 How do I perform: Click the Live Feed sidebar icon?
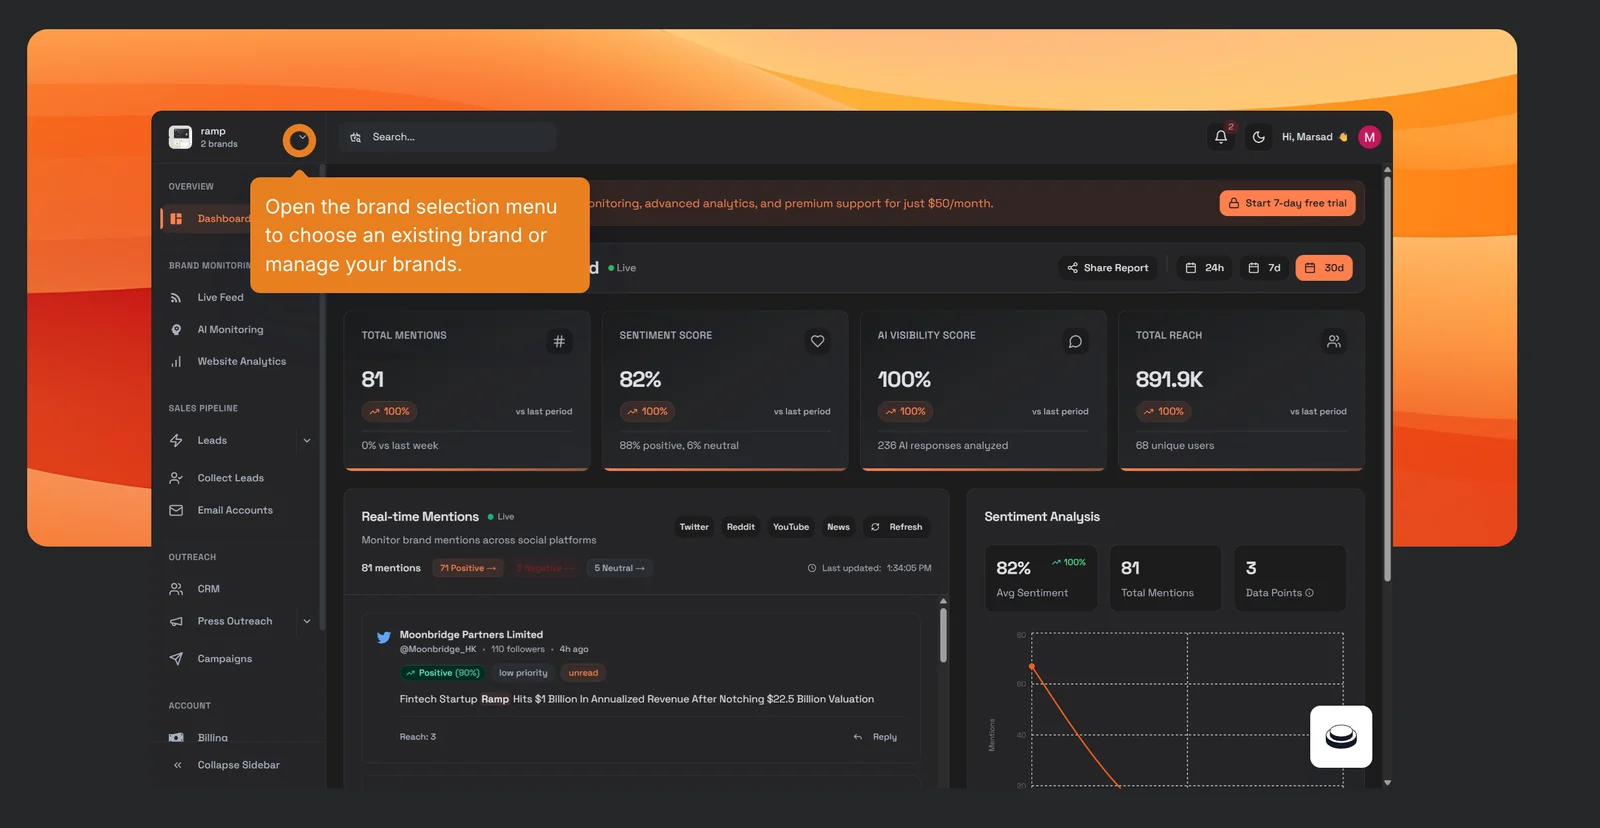tap(176, 298)
